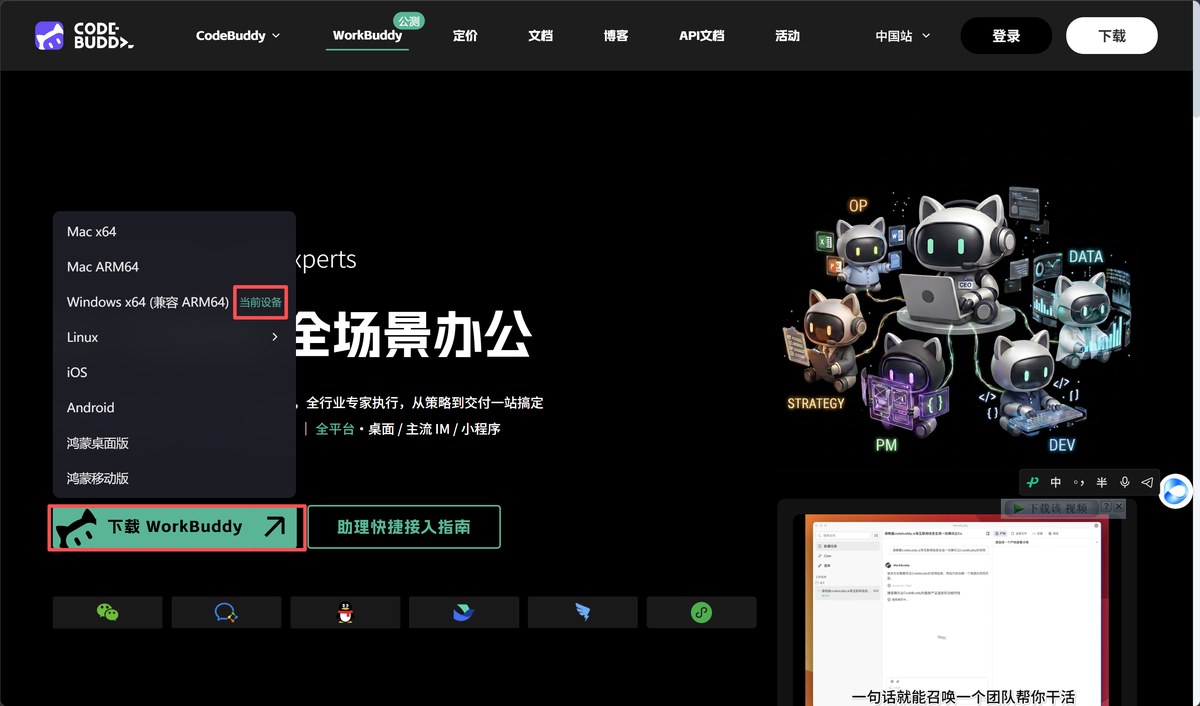Image resolution: width=1200 pixels, height=706 pixels.
Task: Open the API文档 nav item
Action: (x=701, y=35)
